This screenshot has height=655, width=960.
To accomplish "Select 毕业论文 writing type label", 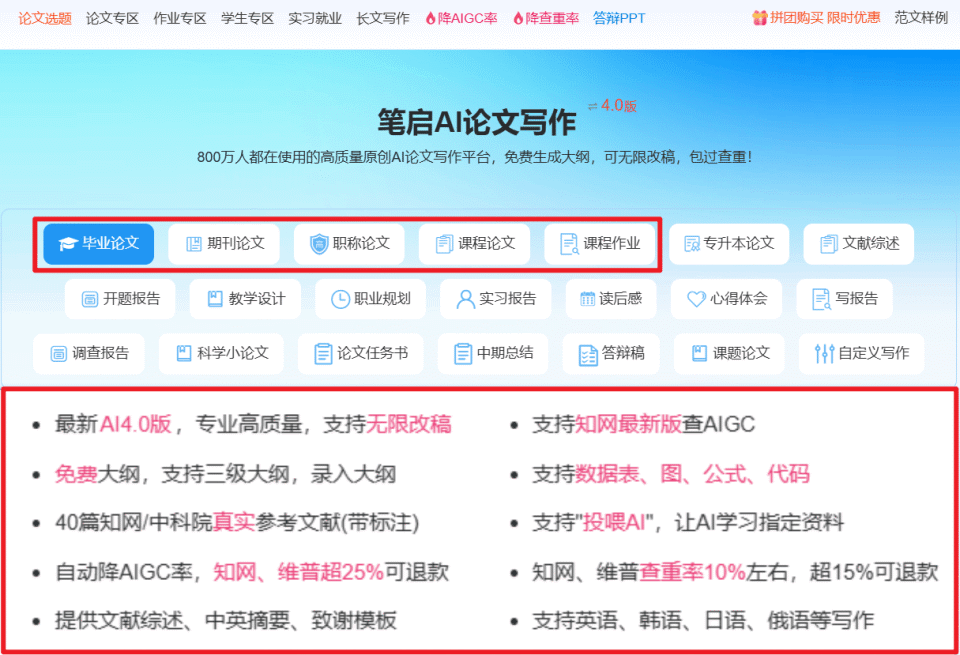I will pyautogui.click(x=111, y=244).
